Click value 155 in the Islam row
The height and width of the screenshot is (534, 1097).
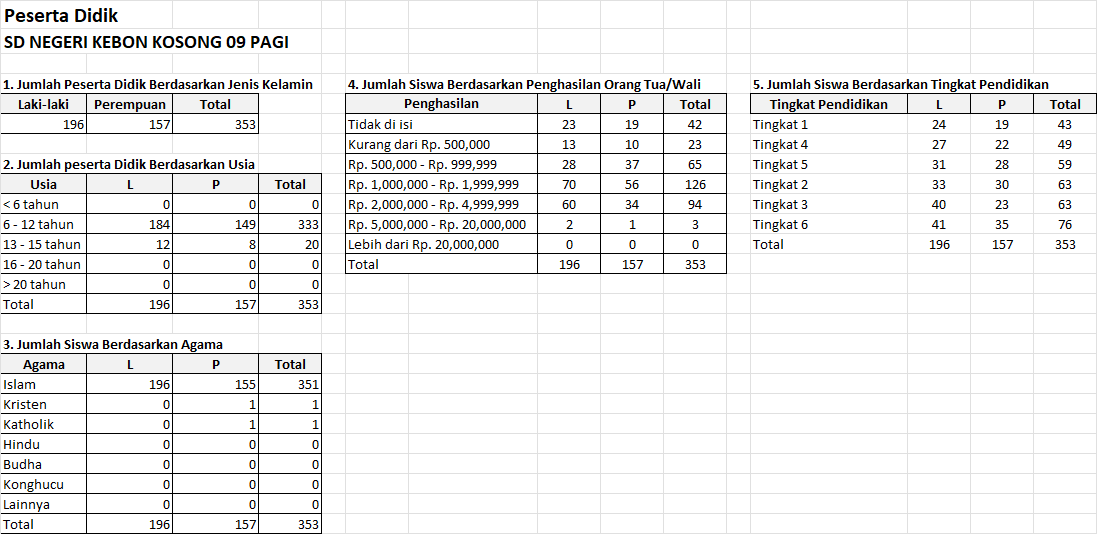pos(215,384)
